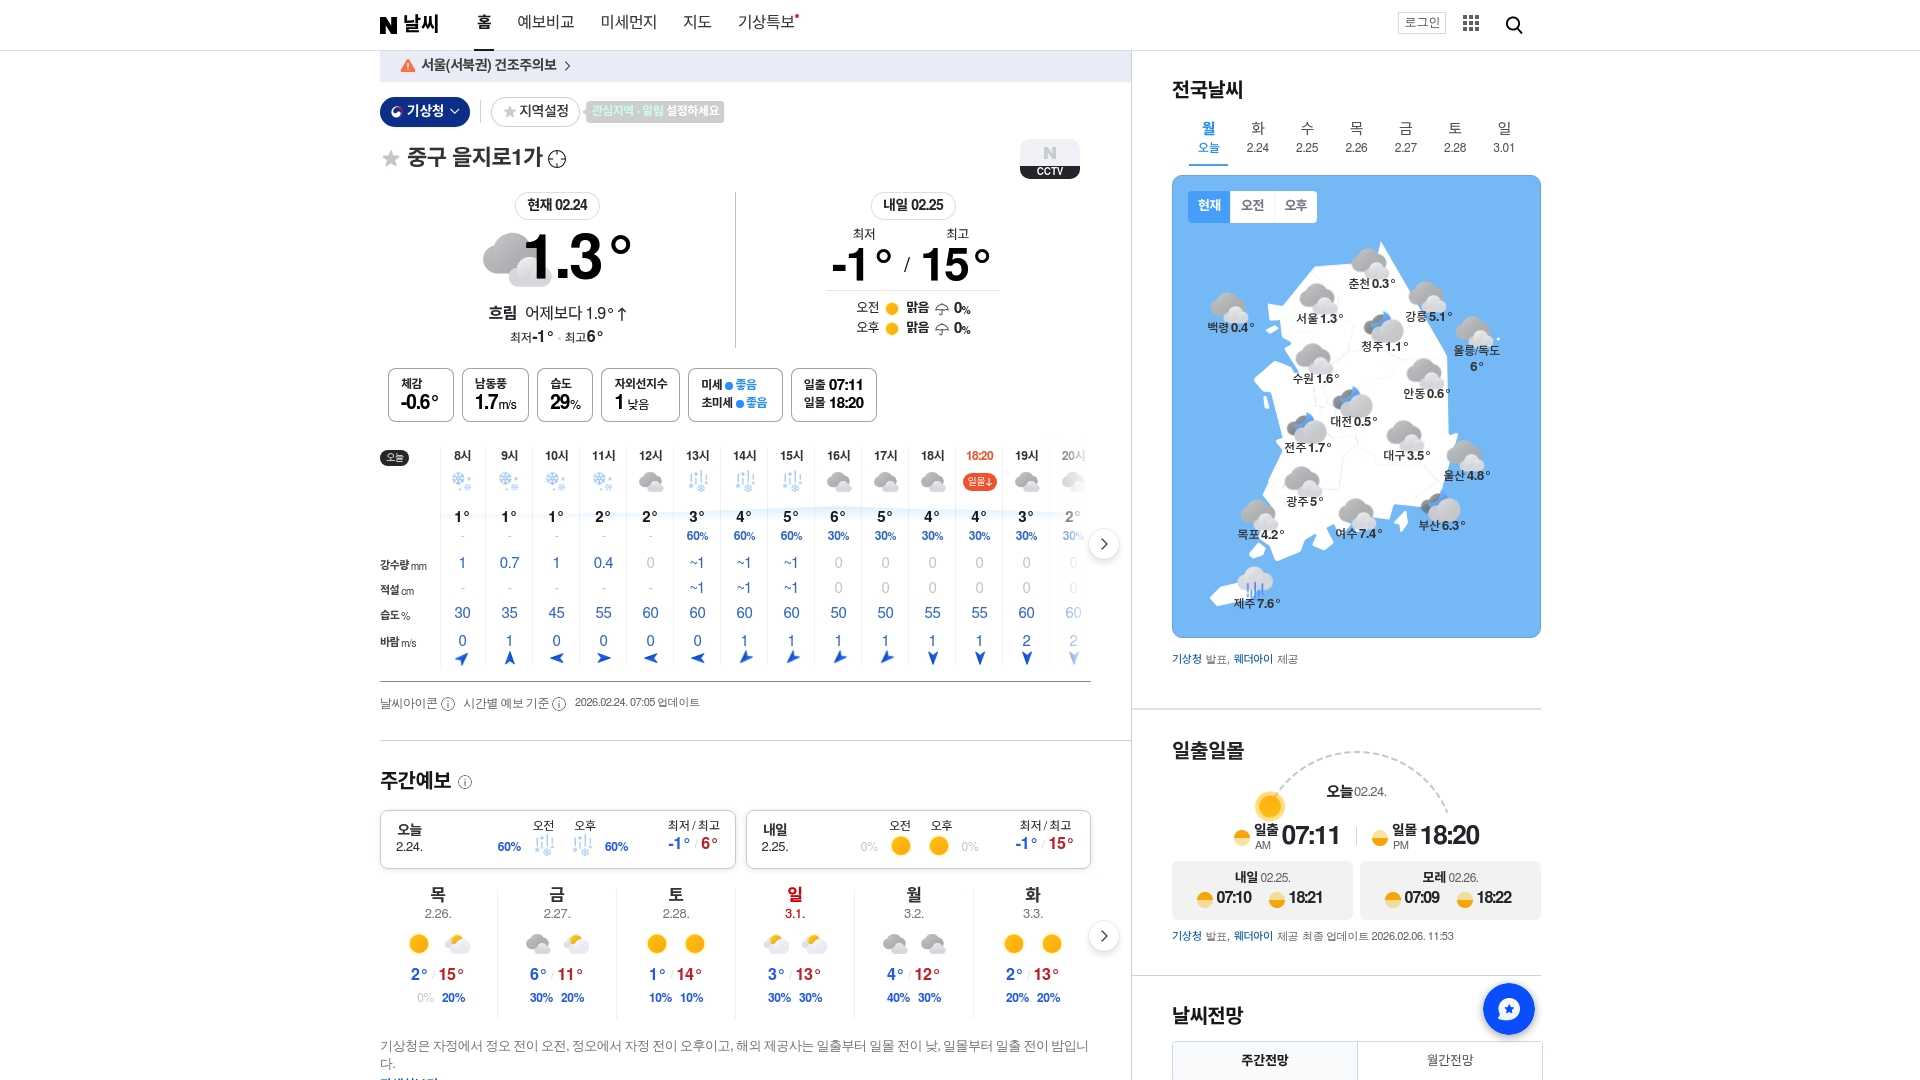Toggle the favorite star for 중구 을지로1가
This screenshot has height=1080, width=1920.
(x=390, y=159)
